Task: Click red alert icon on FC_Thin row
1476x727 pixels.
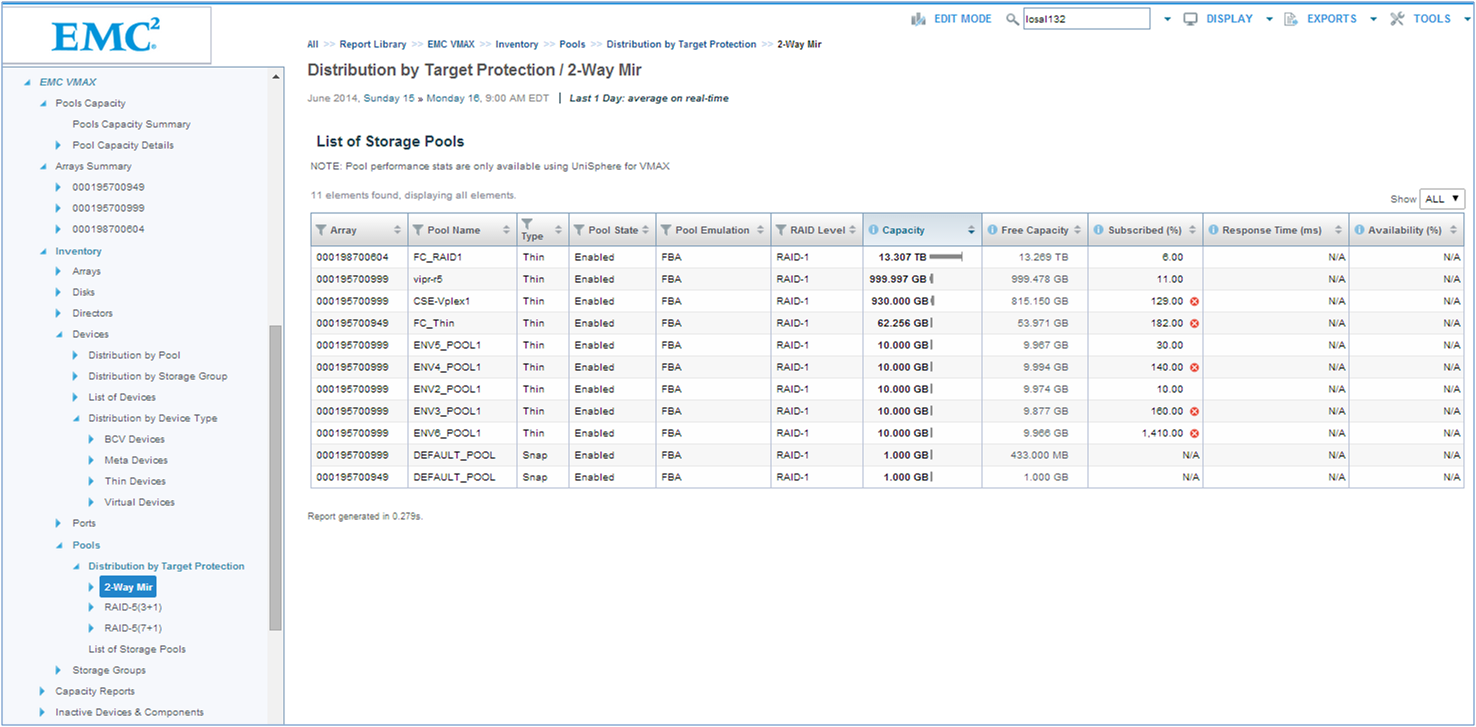Action: (x=1194, y=323)
